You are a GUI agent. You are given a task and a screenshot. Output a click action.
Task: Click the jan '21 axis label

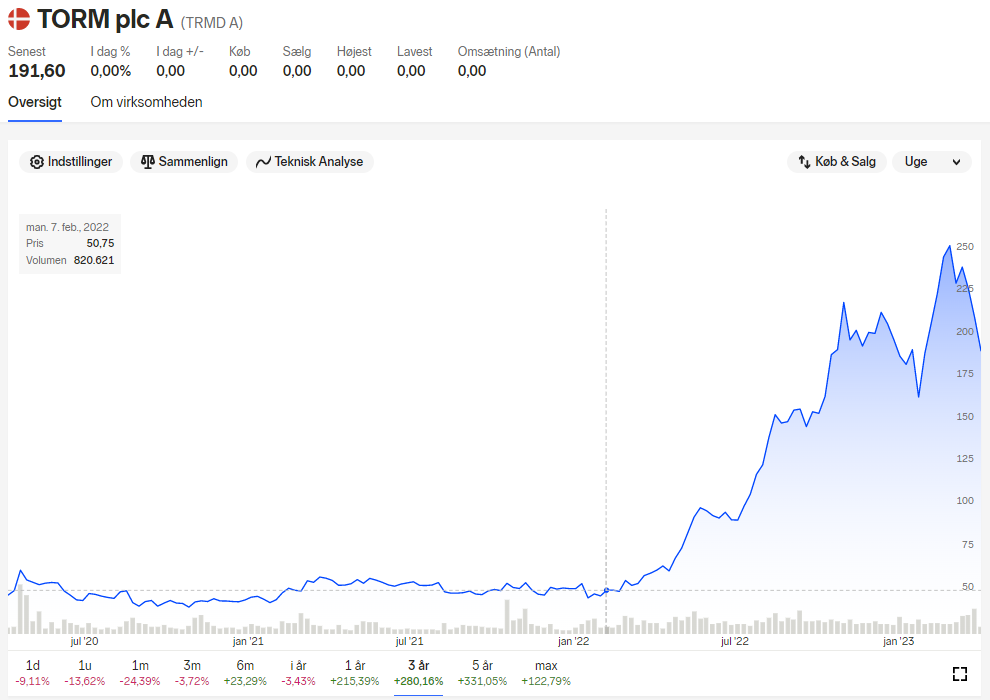[x=248, y=641]
